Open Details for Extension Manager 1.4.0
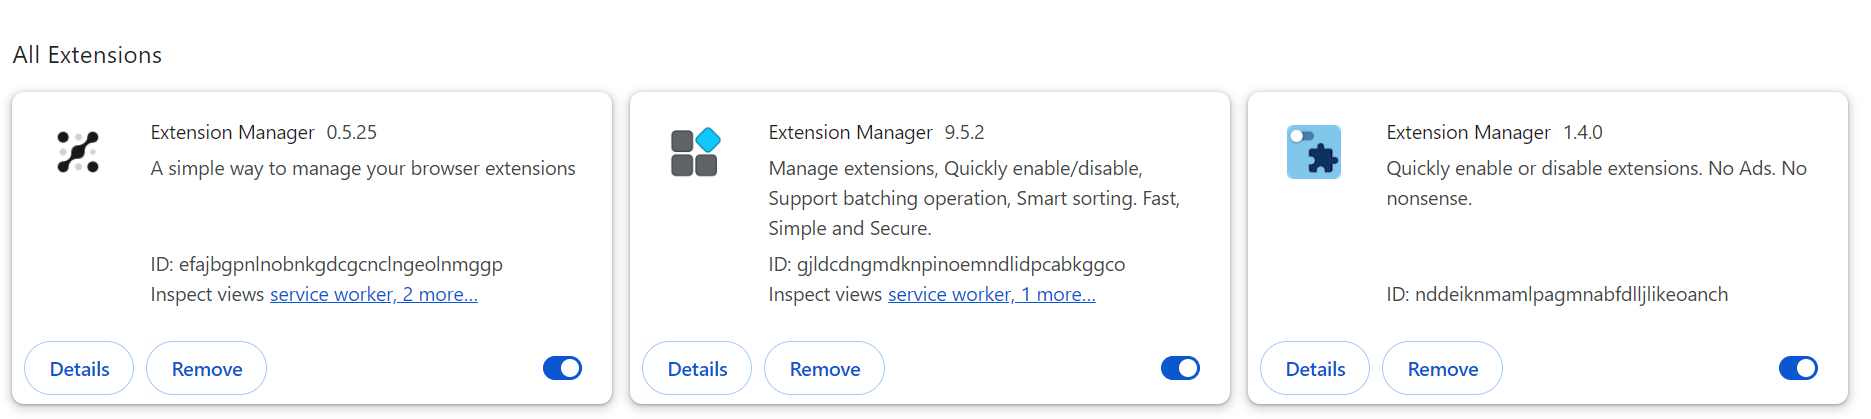 click(1315, 368)
